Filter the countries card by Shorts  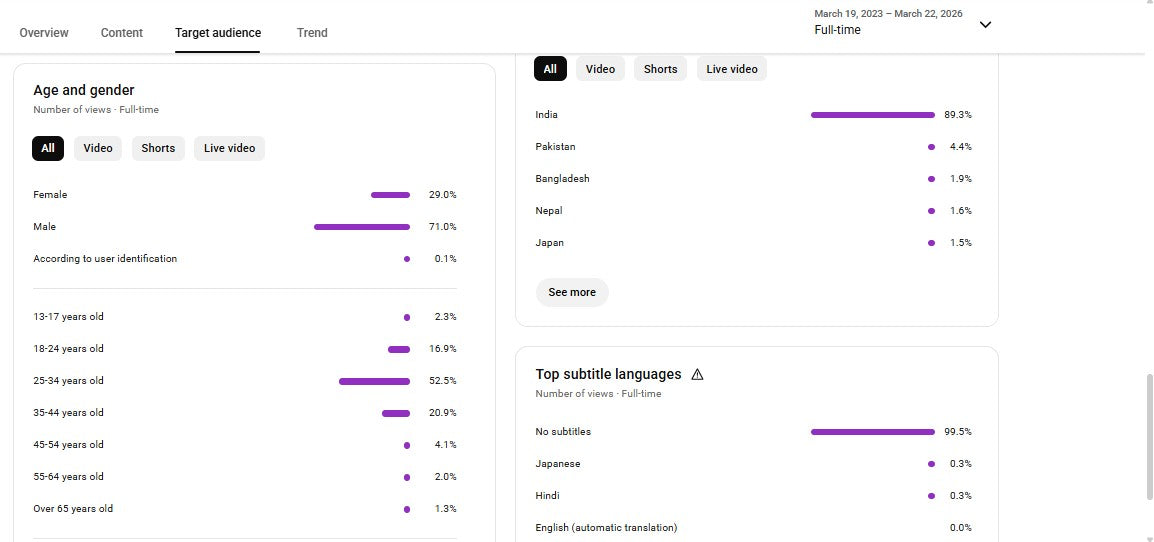click(660, 69)
